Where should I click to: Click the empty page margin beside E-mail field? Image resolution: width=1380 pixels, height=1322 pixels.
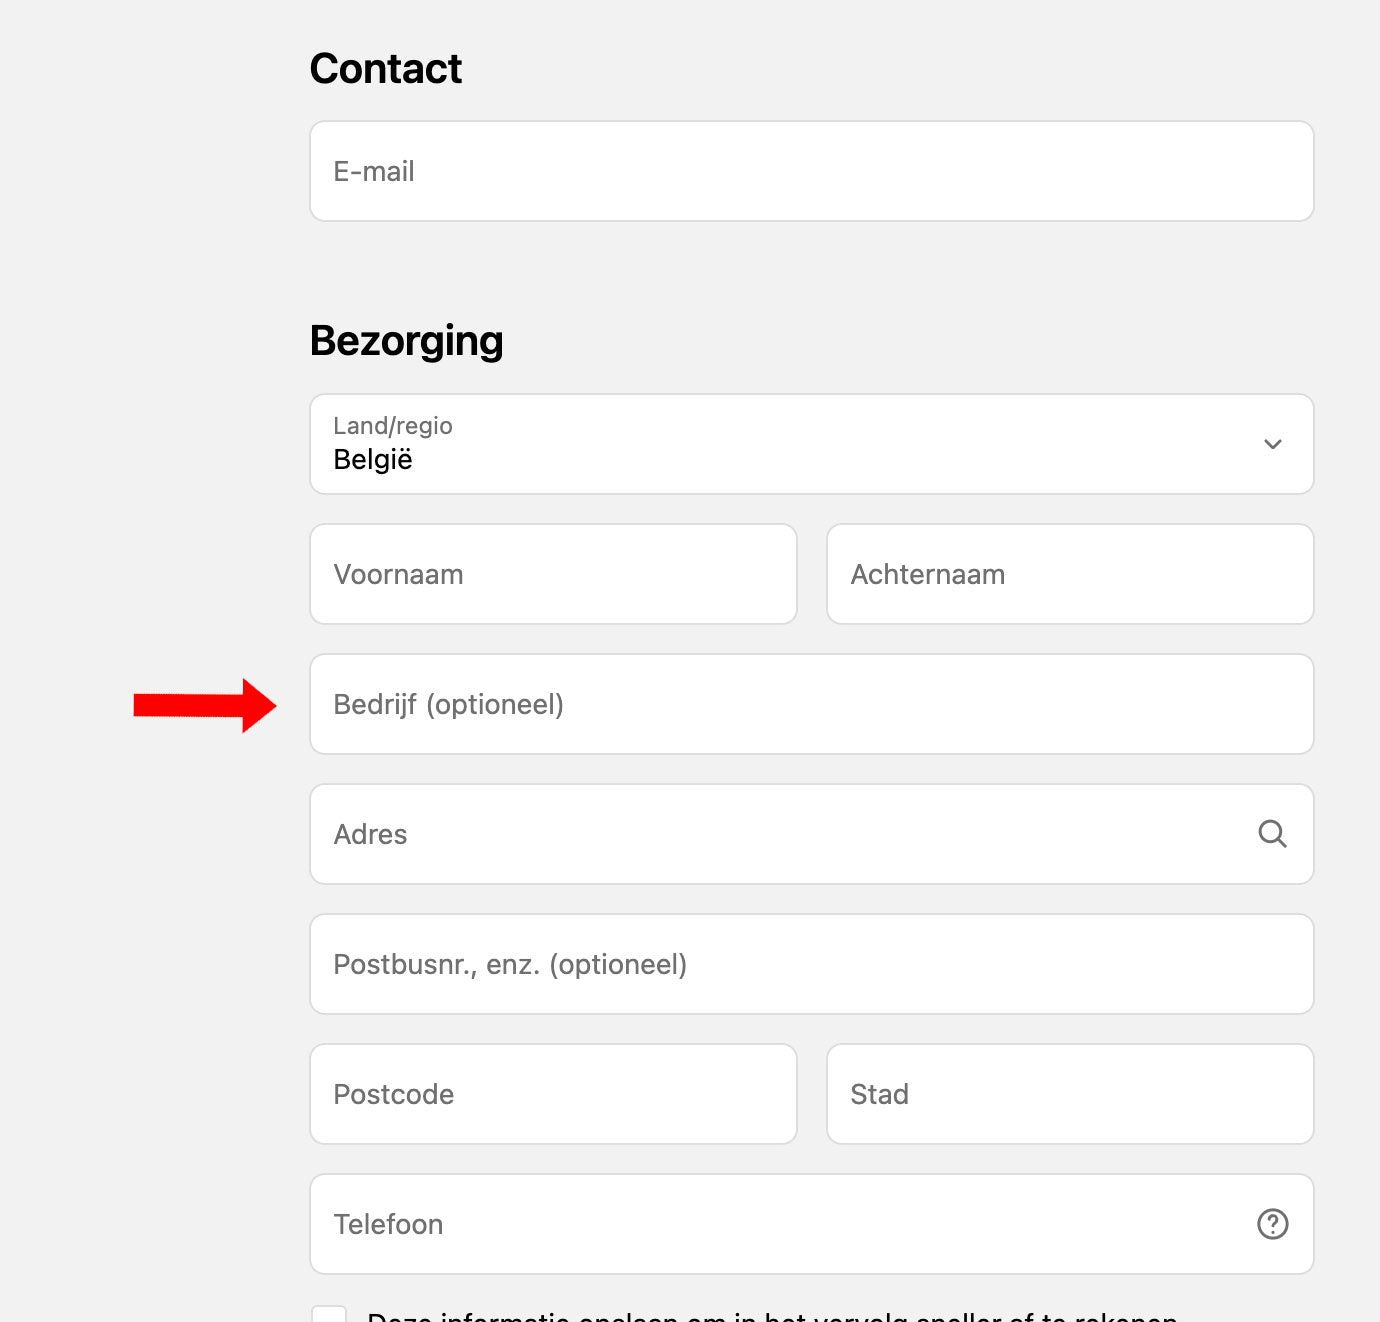tap(150, 171)
